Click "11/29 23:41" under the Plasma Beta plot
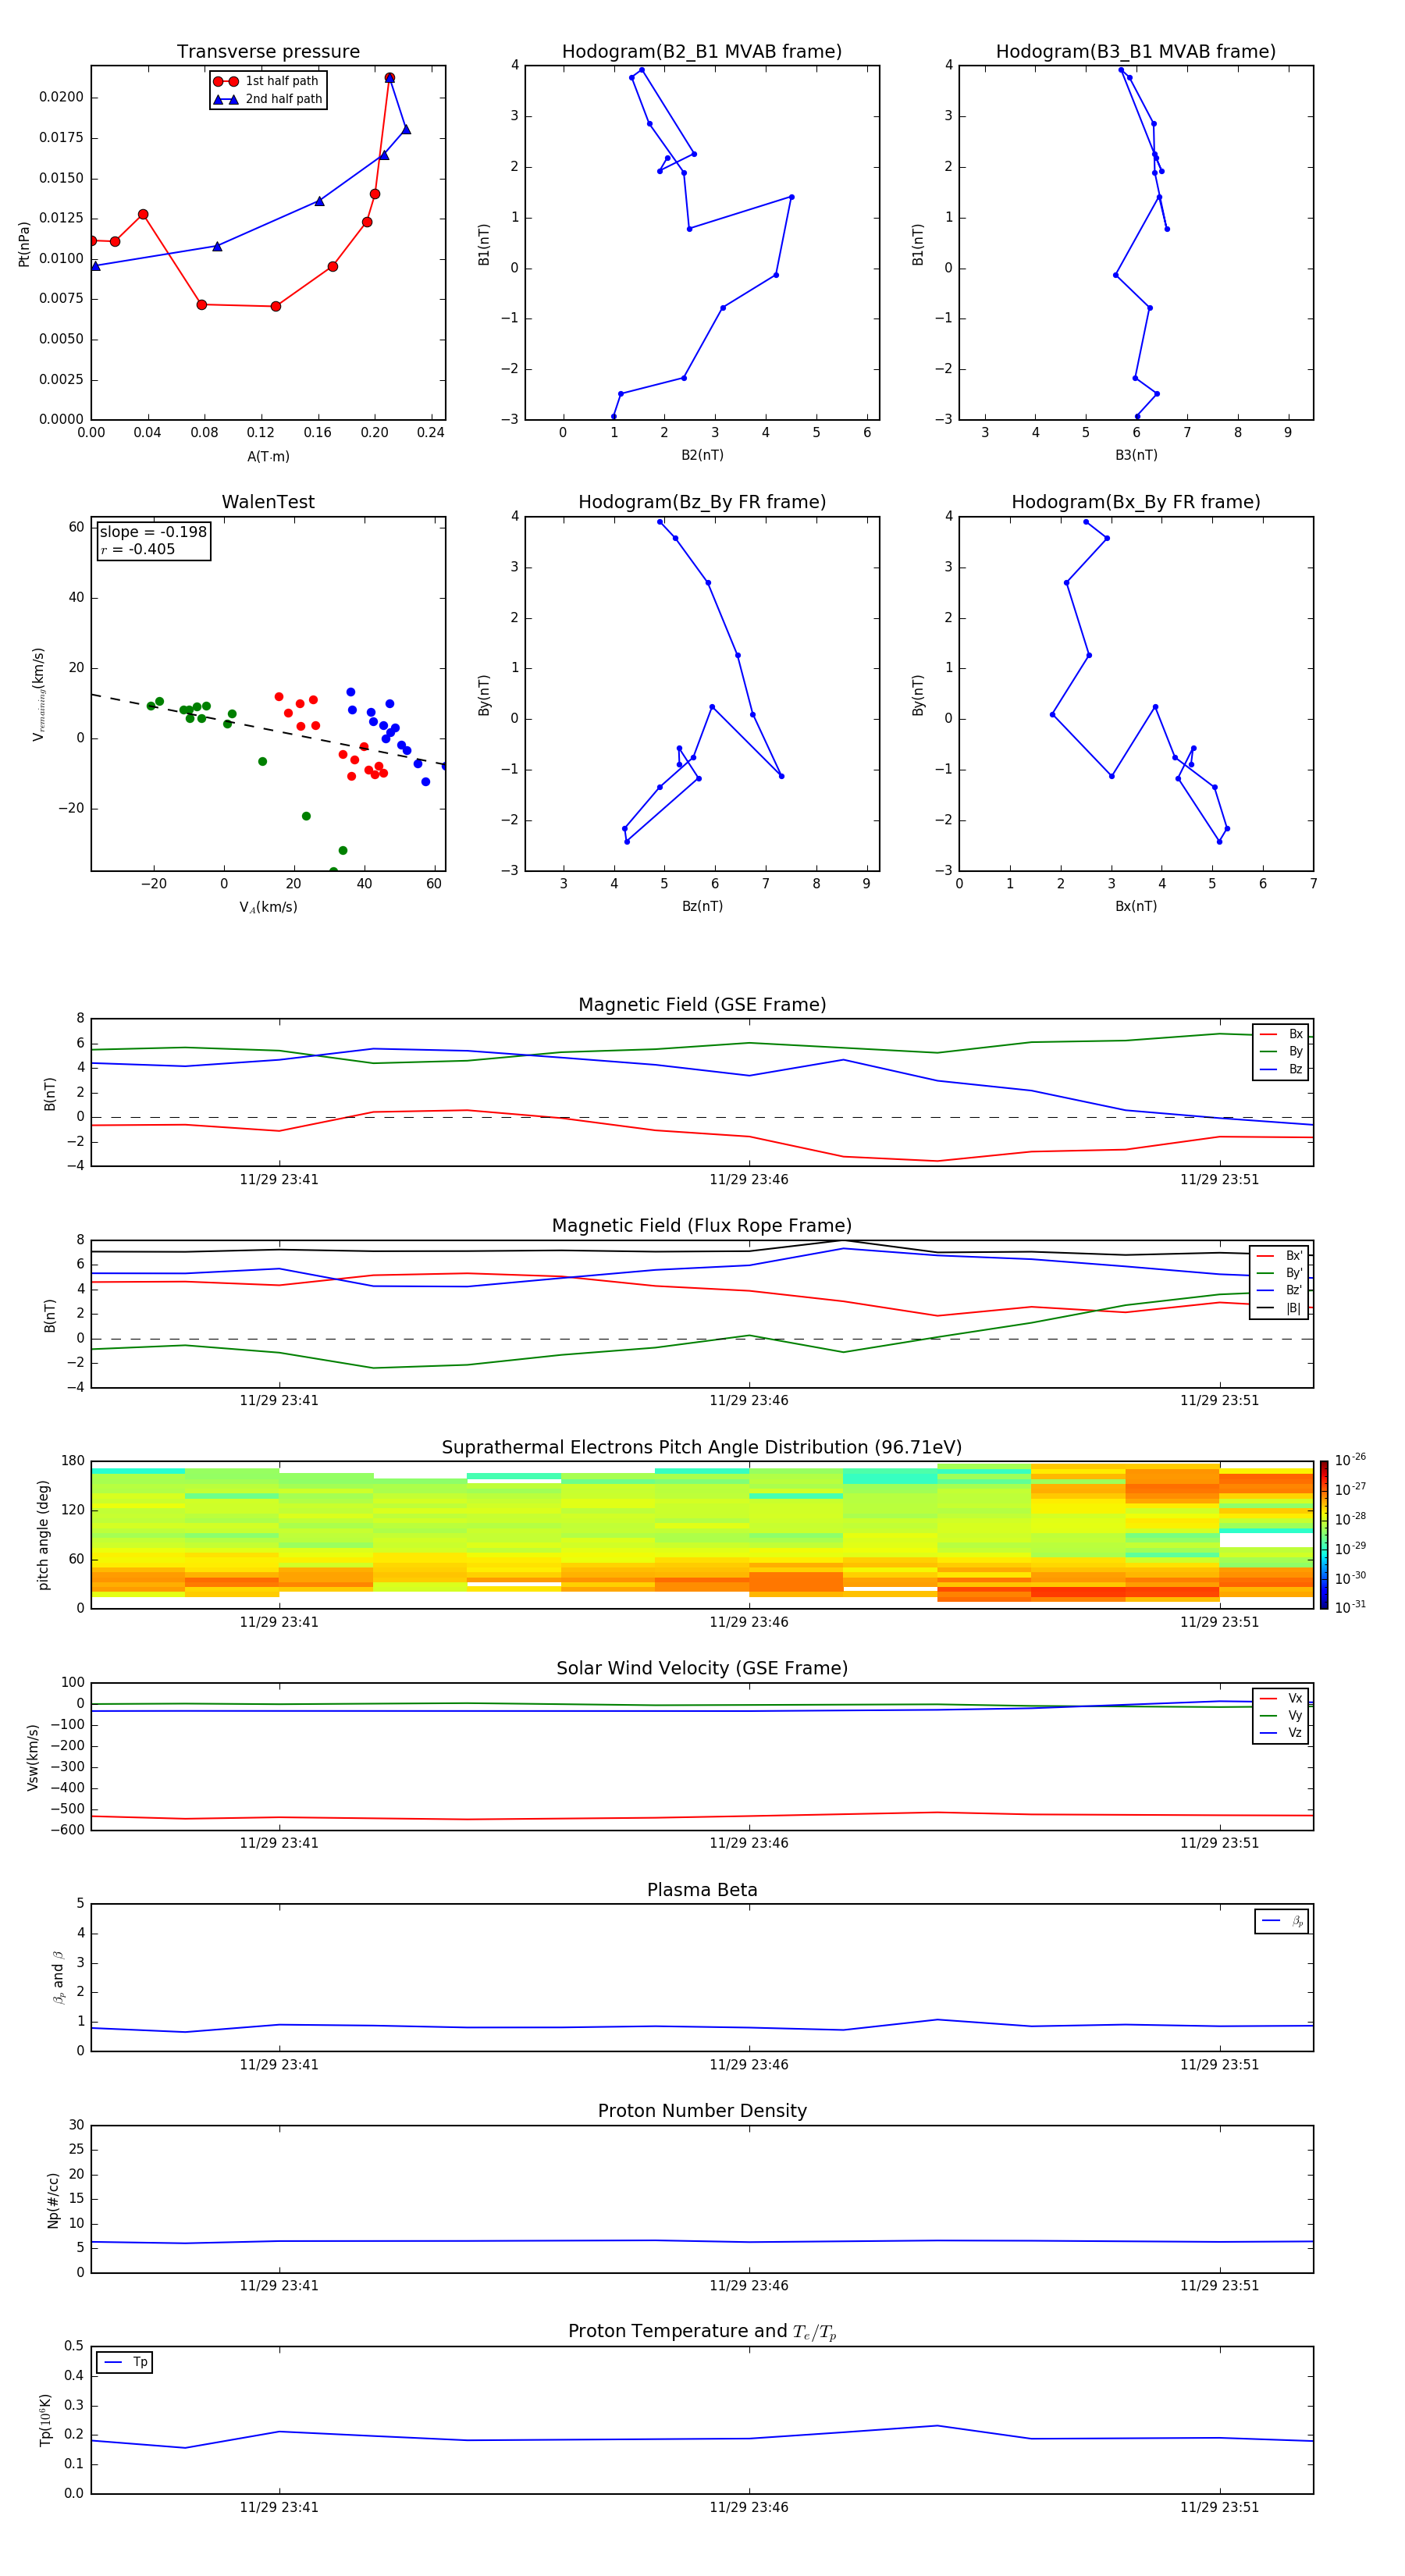This screenshot has height=2576, width=1405. pos(279,2064)
